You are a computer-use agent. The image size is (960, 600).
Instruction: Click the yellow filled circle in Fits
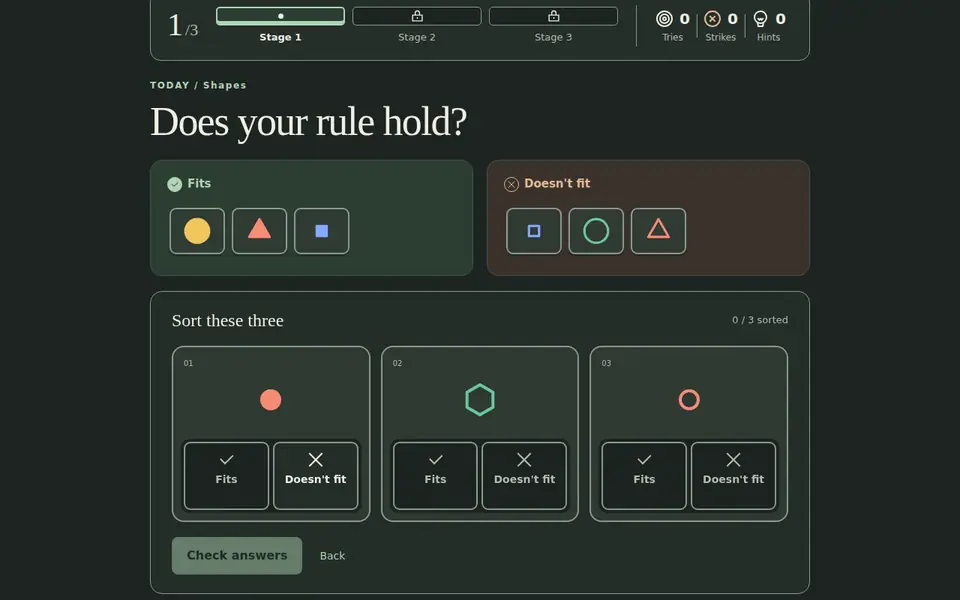tap(197, 231)
